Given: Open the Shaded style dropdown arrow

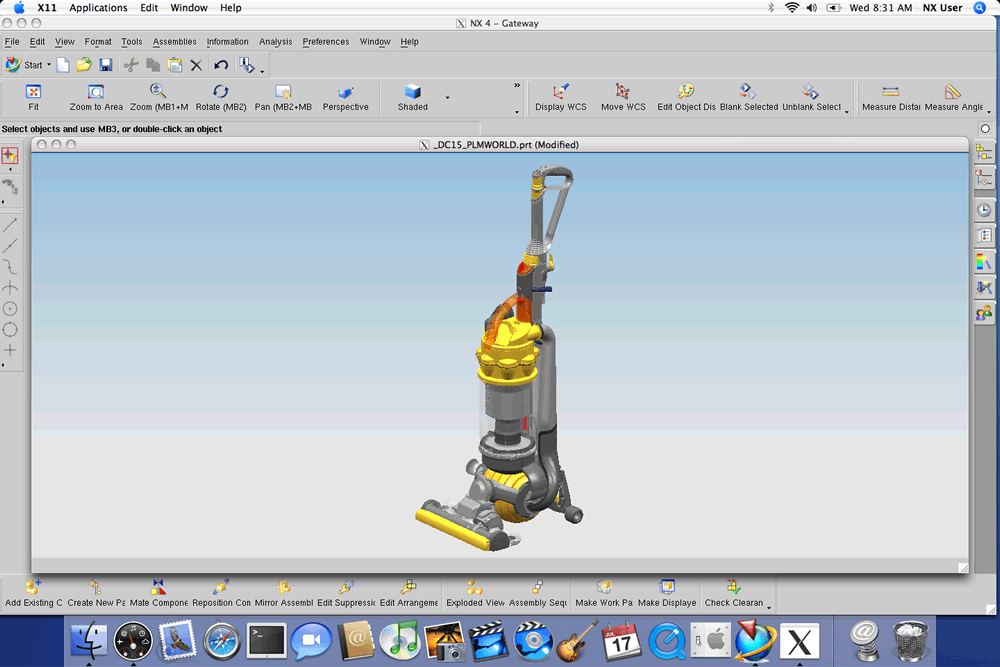Looking at the screenshot, I should click(x=447, y=98).
